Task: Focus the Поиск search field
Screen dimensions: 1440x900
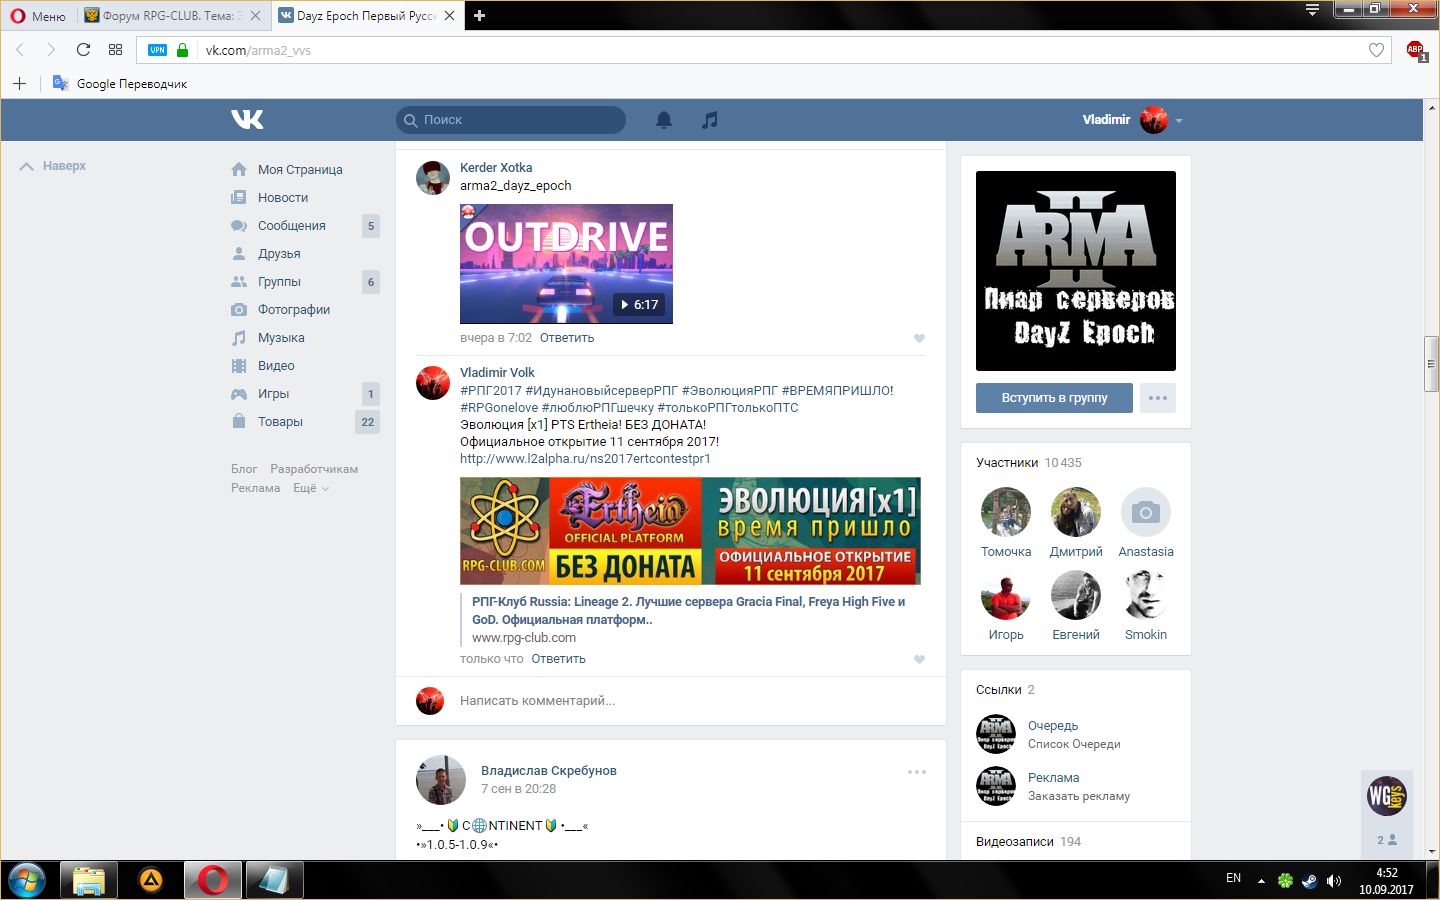Action: [x=511, y=120]
